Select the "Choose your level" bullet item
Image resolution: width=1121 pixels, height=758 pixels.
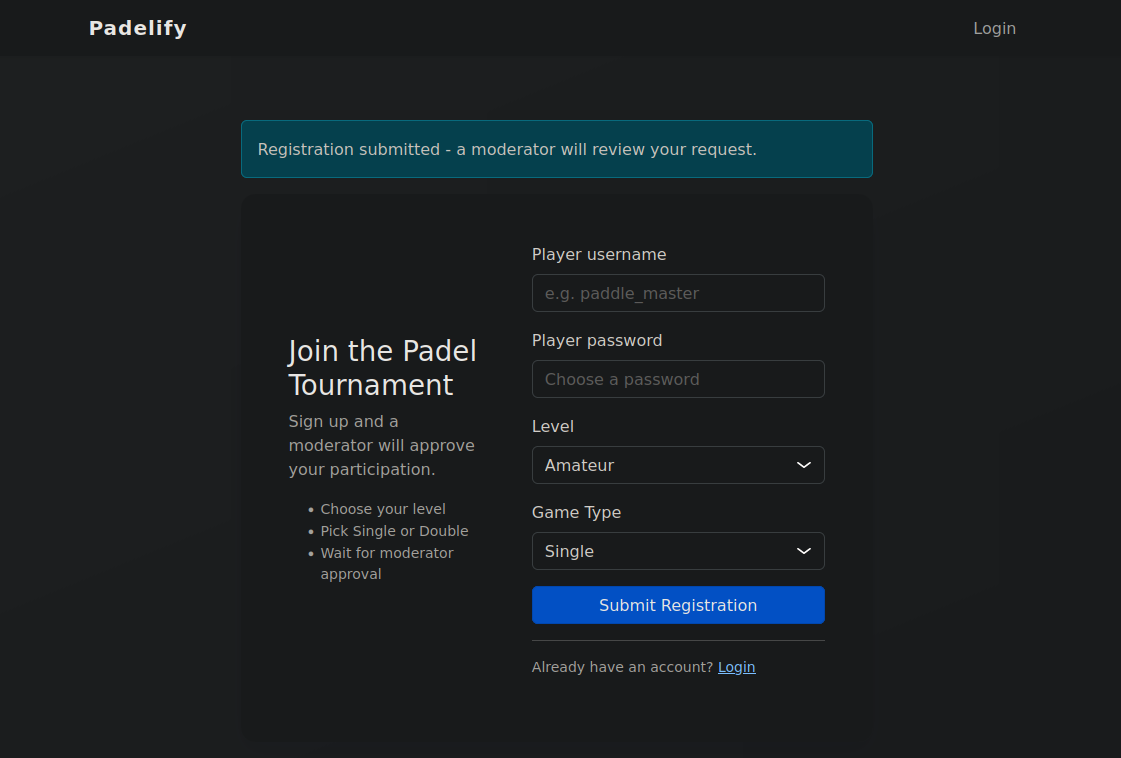[383, 509]
